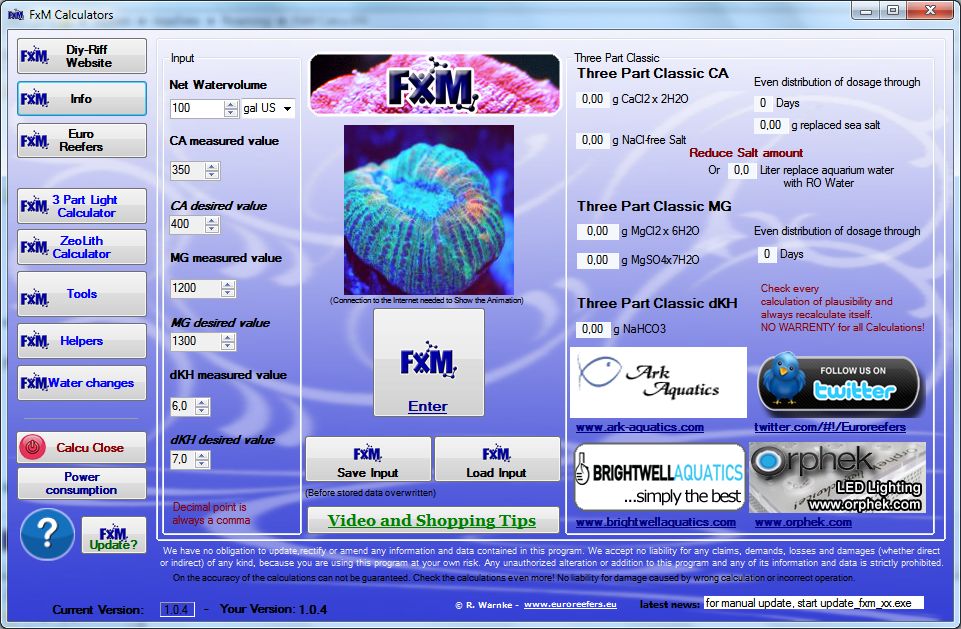This screenshot has height=629, width=961.
Task: Click Save Input button
Action: pos(368,459)
